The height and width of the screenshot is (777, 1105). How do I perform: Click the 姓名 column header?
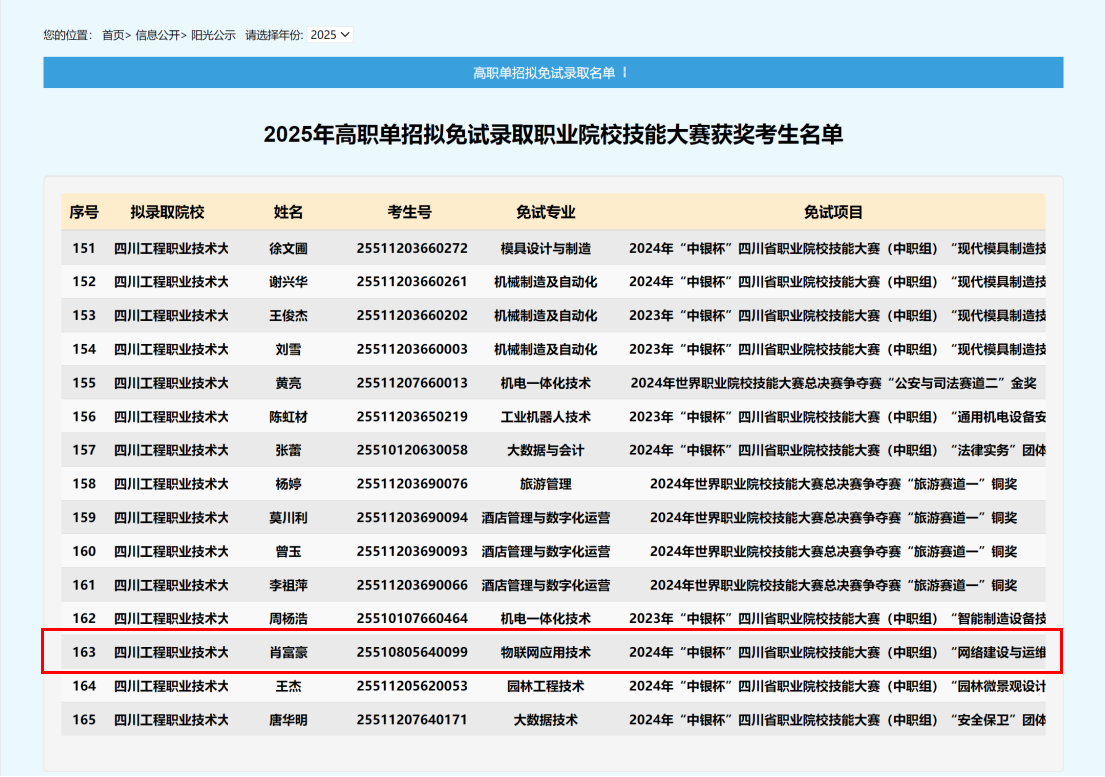pyautogui.click(x=288, y=212)
